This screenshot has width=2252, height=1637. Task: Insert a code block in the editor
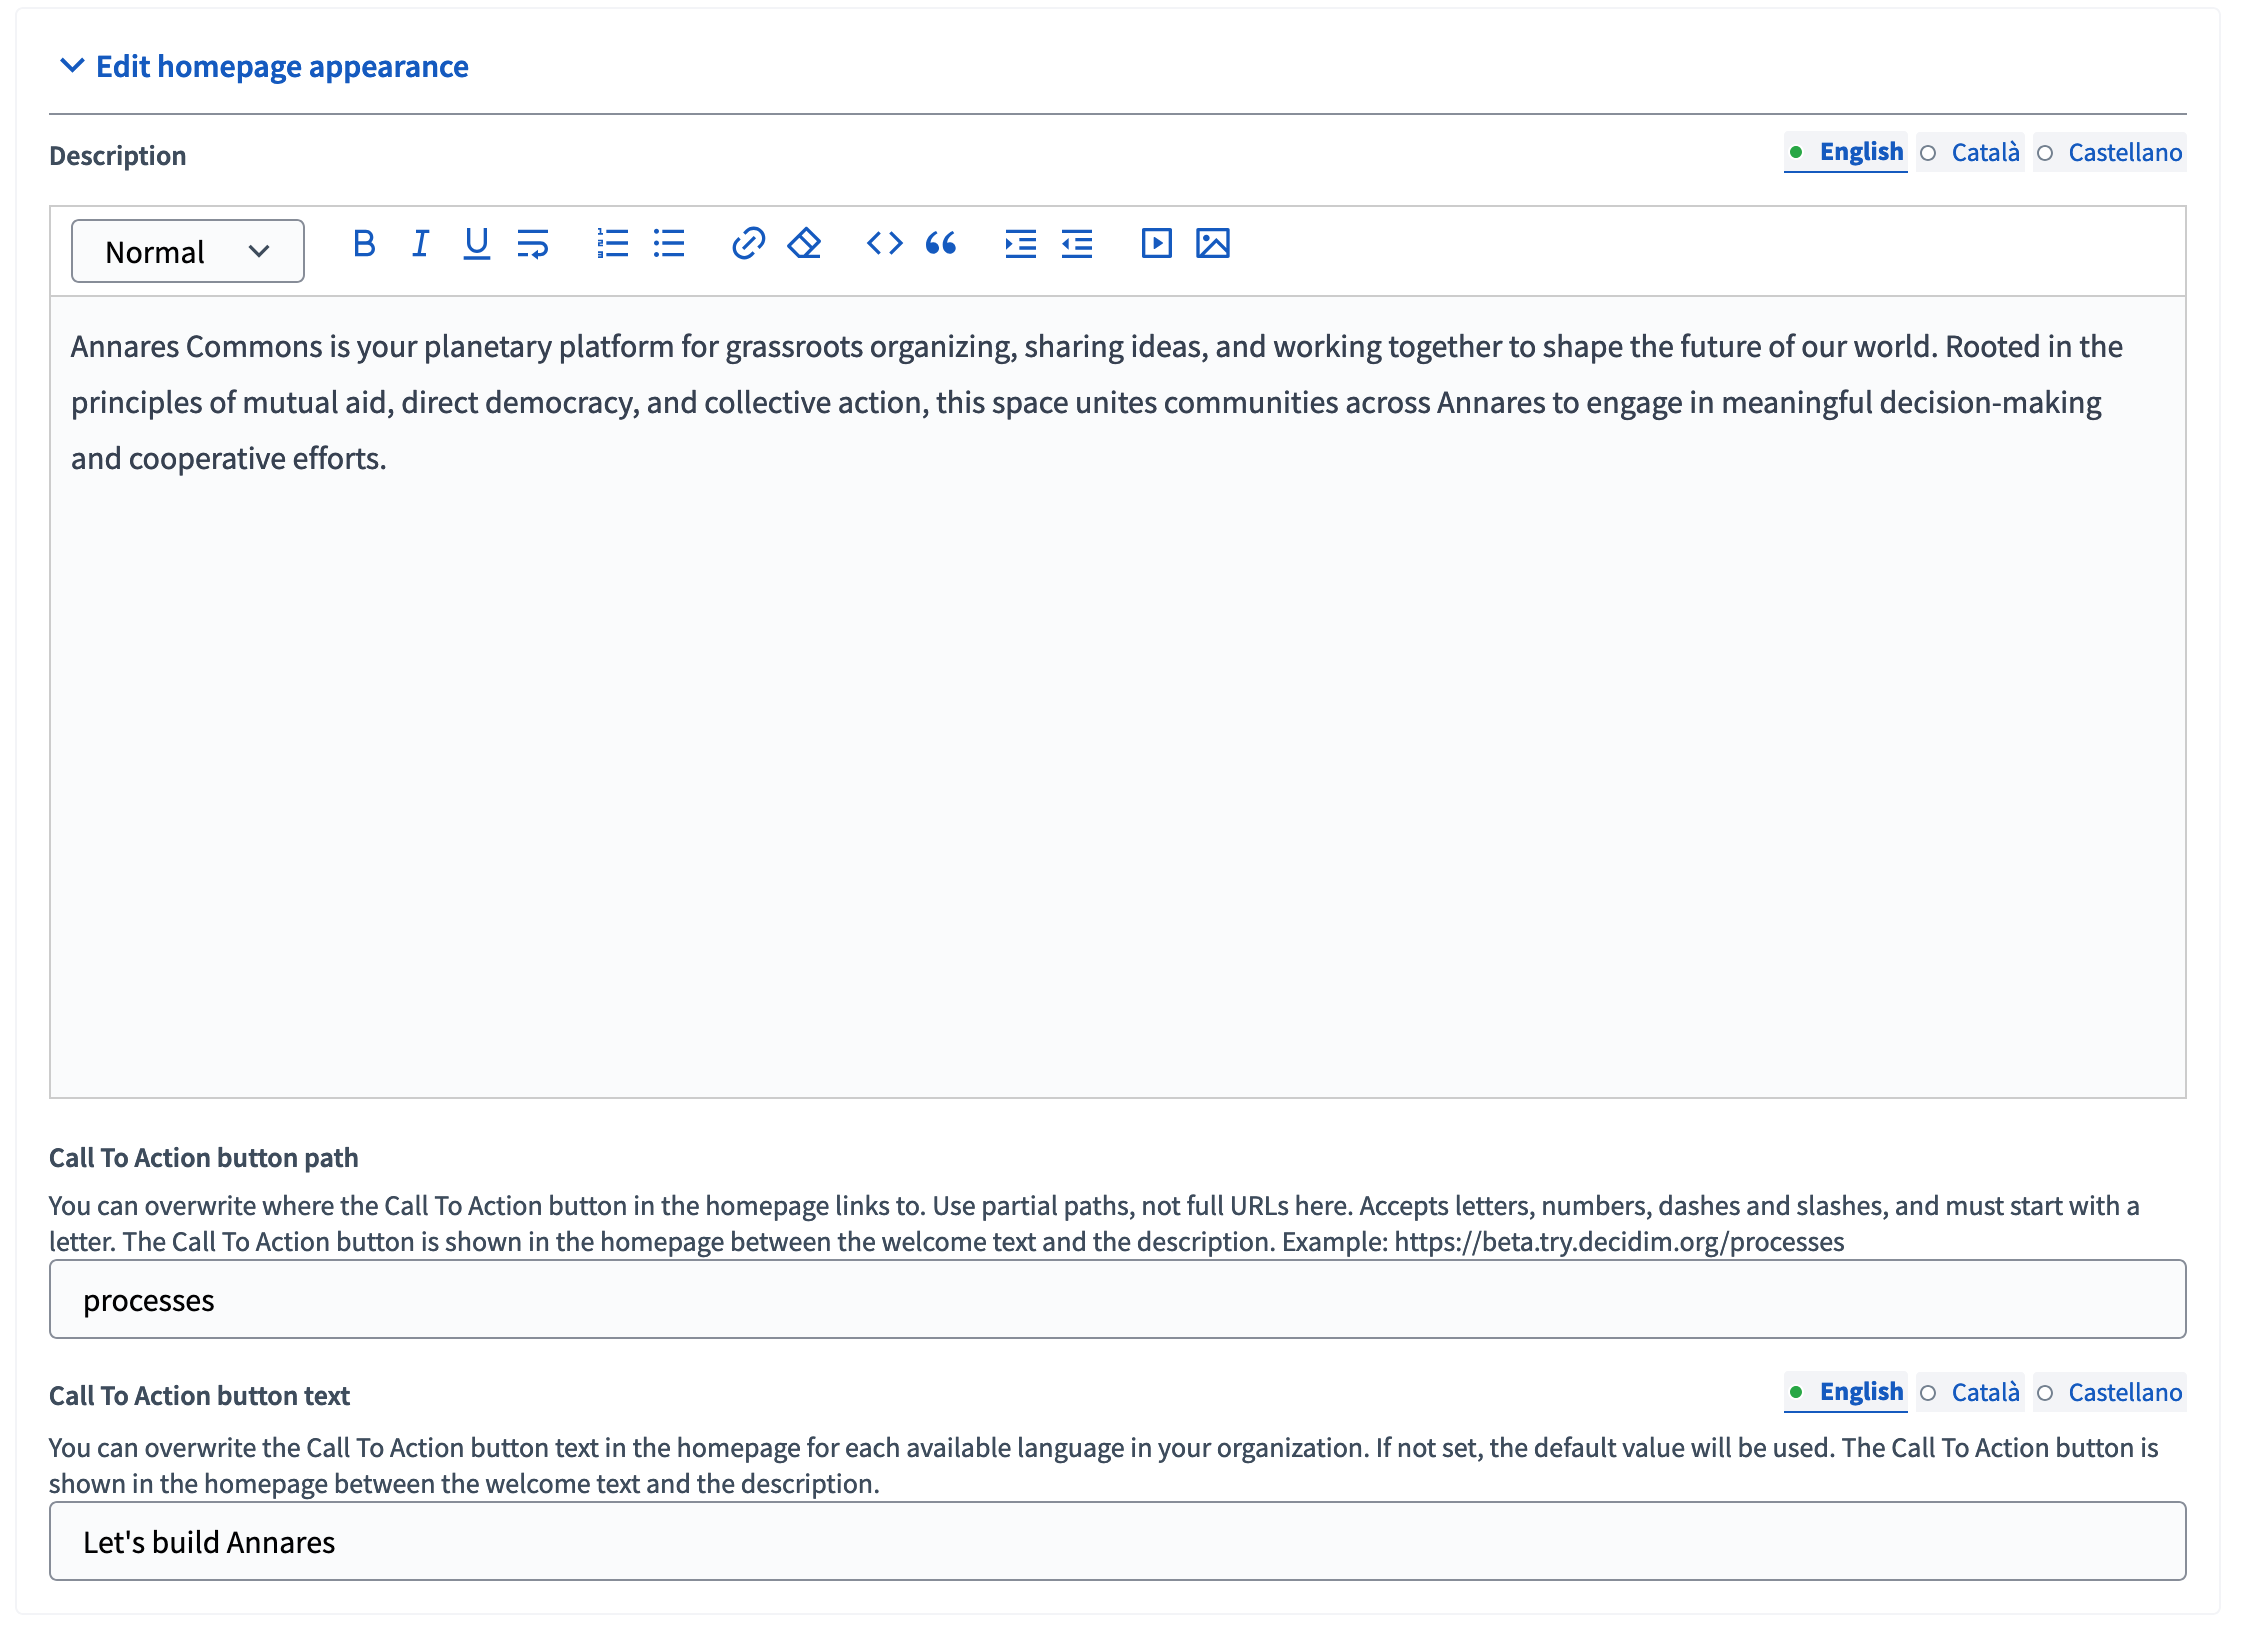tap(884, 243)
